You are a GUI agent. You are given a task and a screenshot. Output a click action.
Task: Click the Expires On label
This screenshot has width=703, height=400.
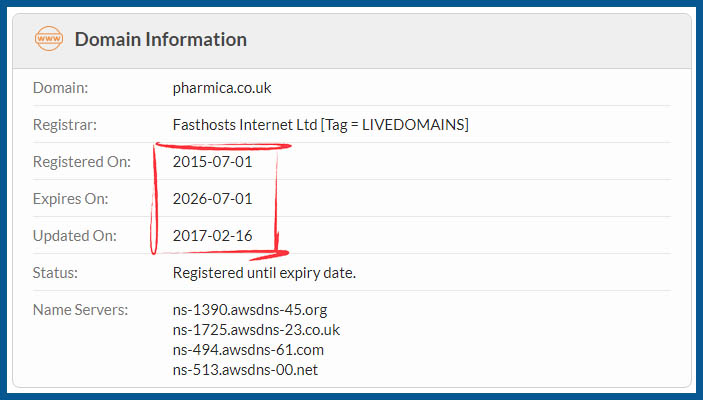[70, 199]
